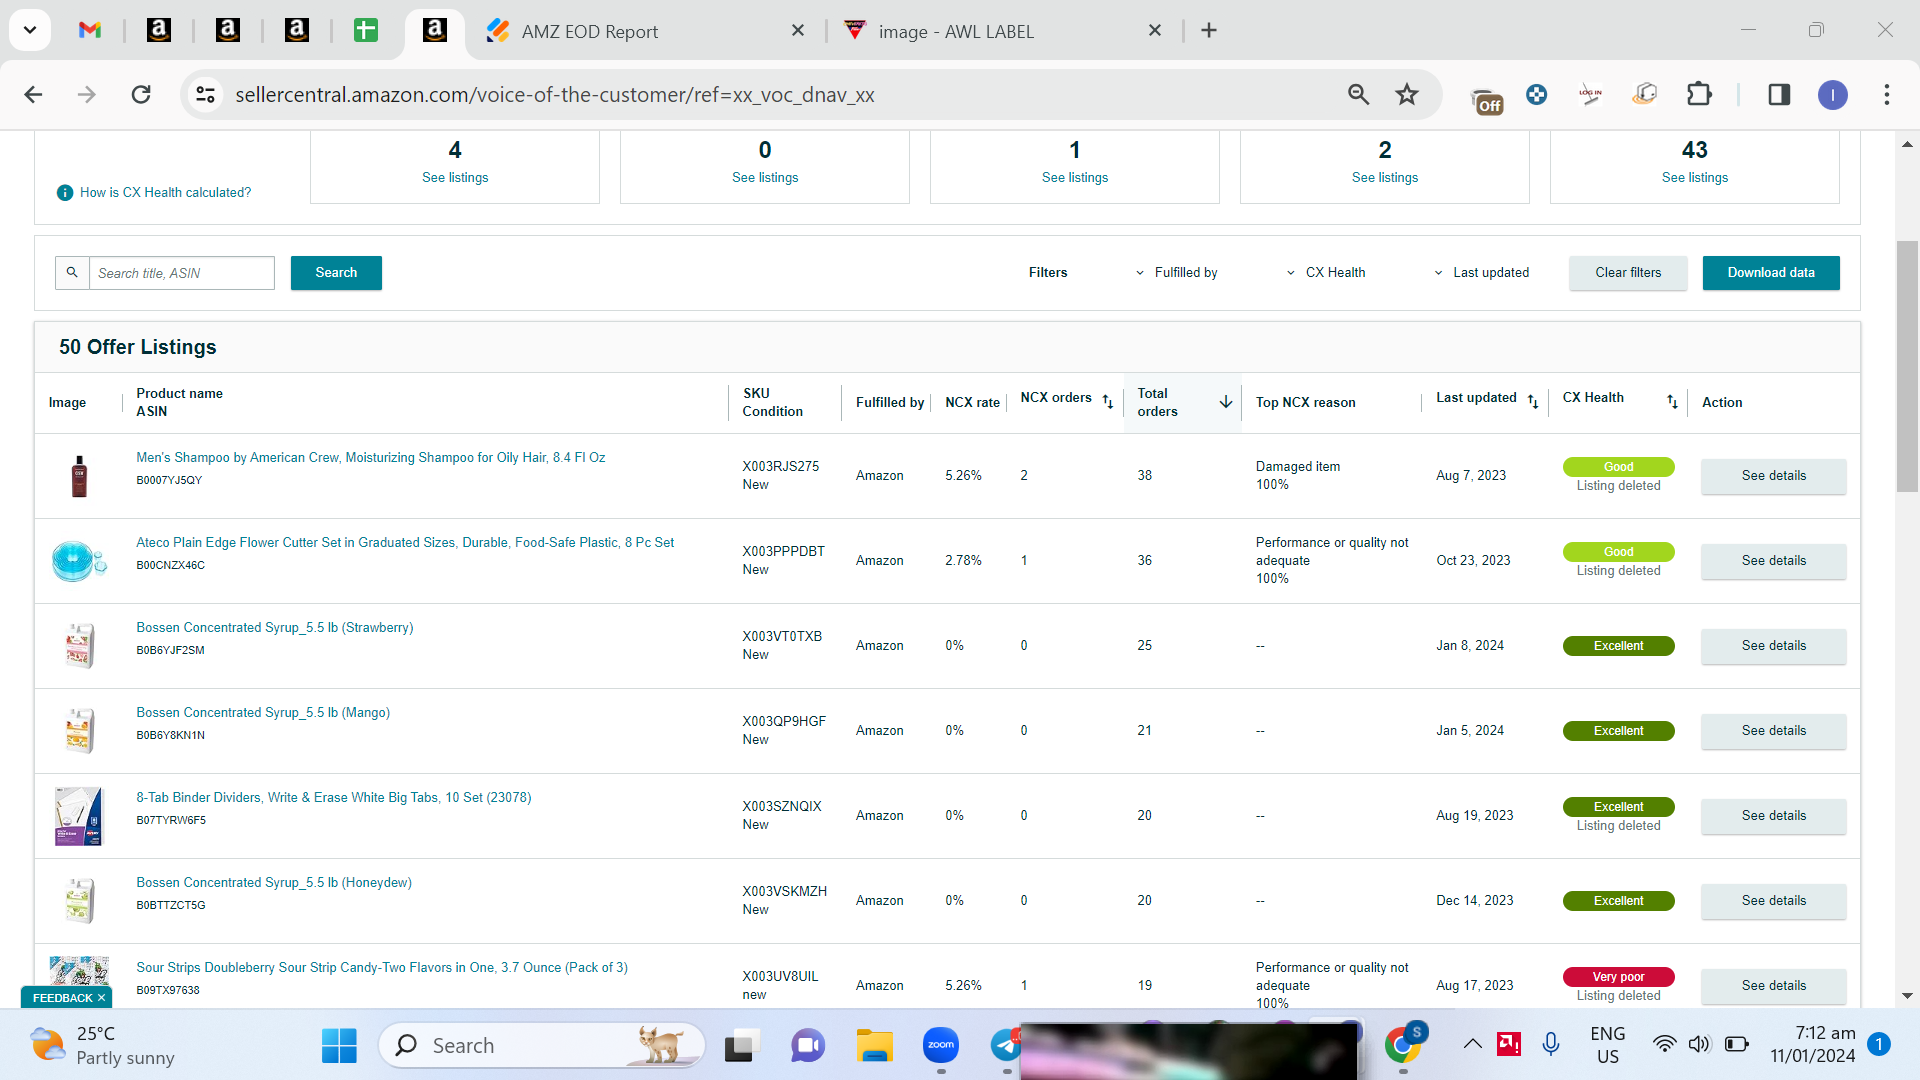Click Download data button
The height and width of the screenshot is (1080, 1920).
point(1771,273)
